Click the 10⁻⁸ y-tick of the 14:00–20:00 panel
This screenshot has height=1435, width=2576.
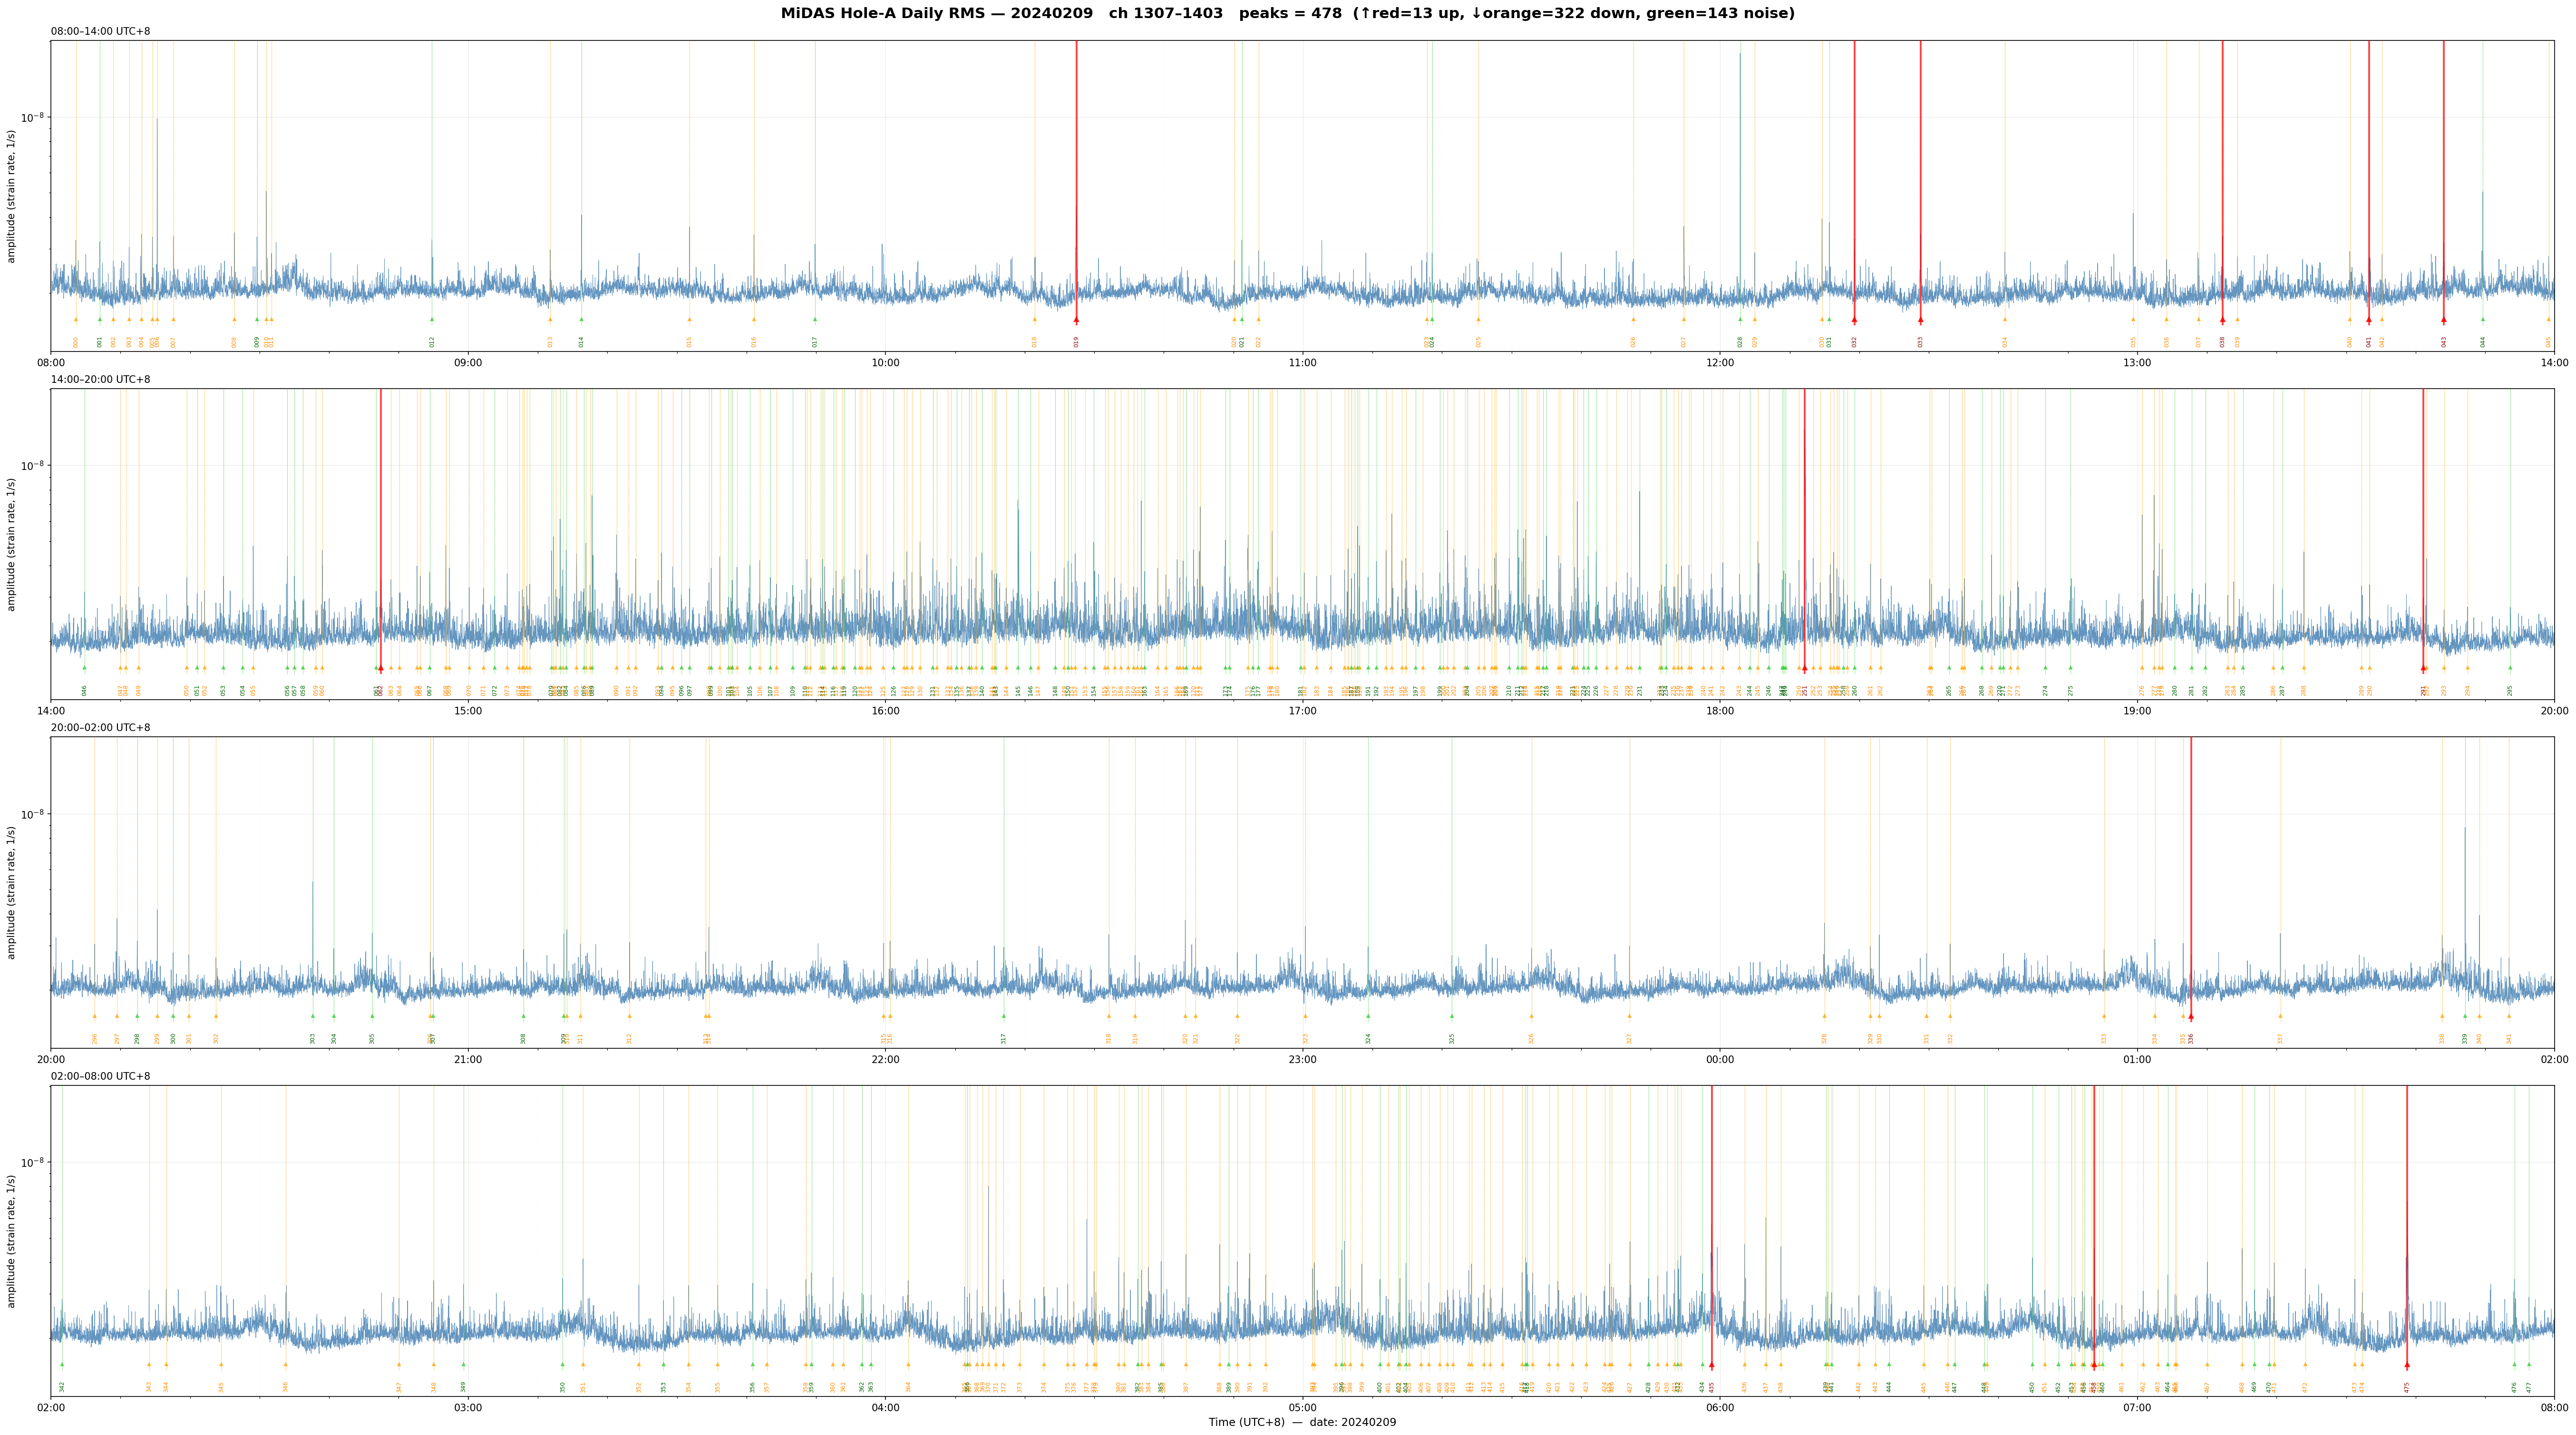pos(34,465)
